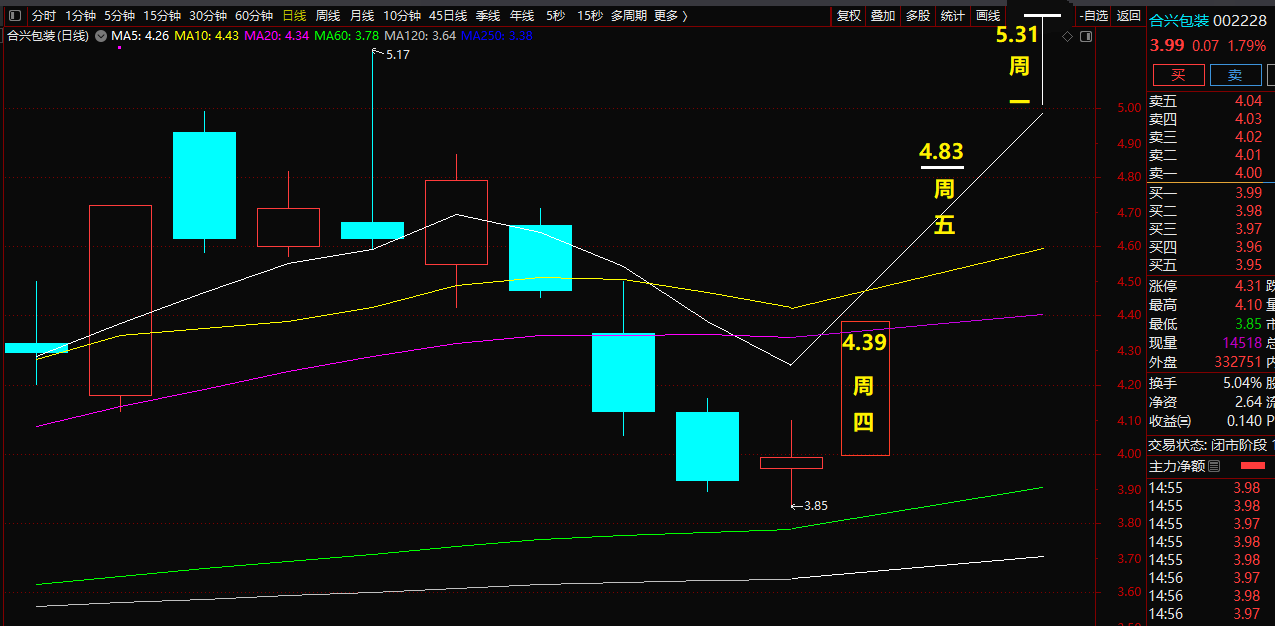Click the 14:56 tick row priced 3.98

click(x=1211, y=596)
